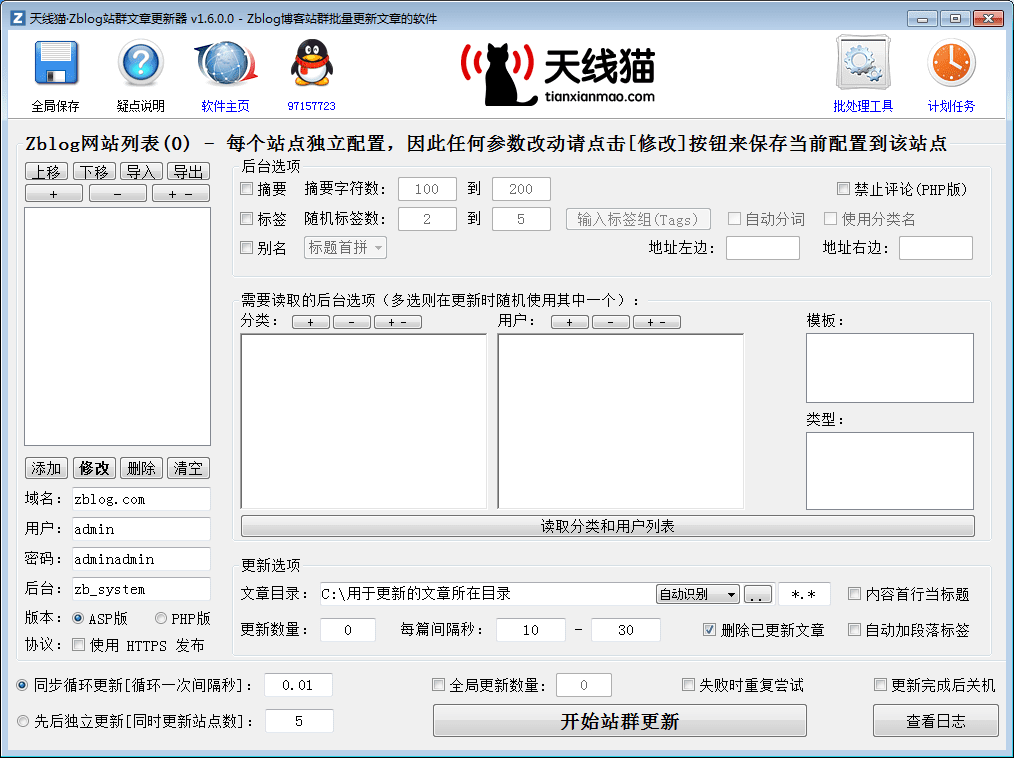Viewport: 1014px width, 758px height.
Task: Click the 删除 site button
Action: click(x=141, y=468)
